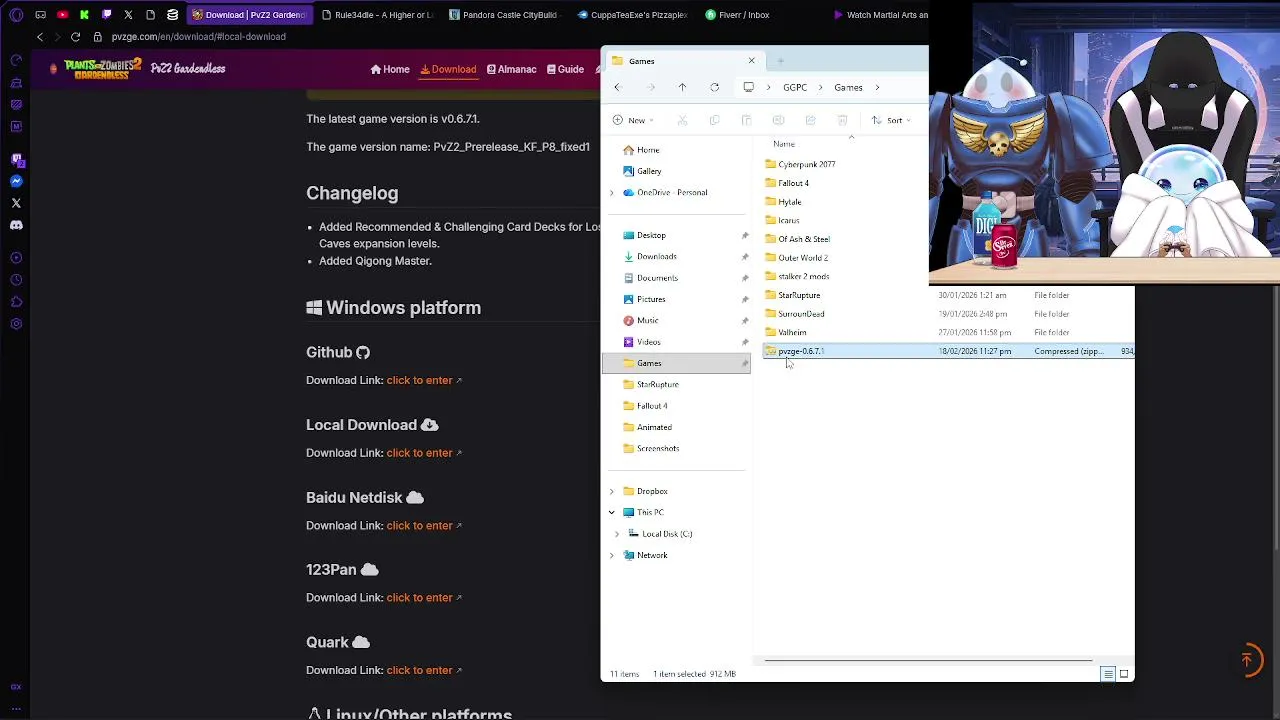Click 123Pan 'click to enter' link
This screenshot has width=1280, height=720.
click(420, 598)
